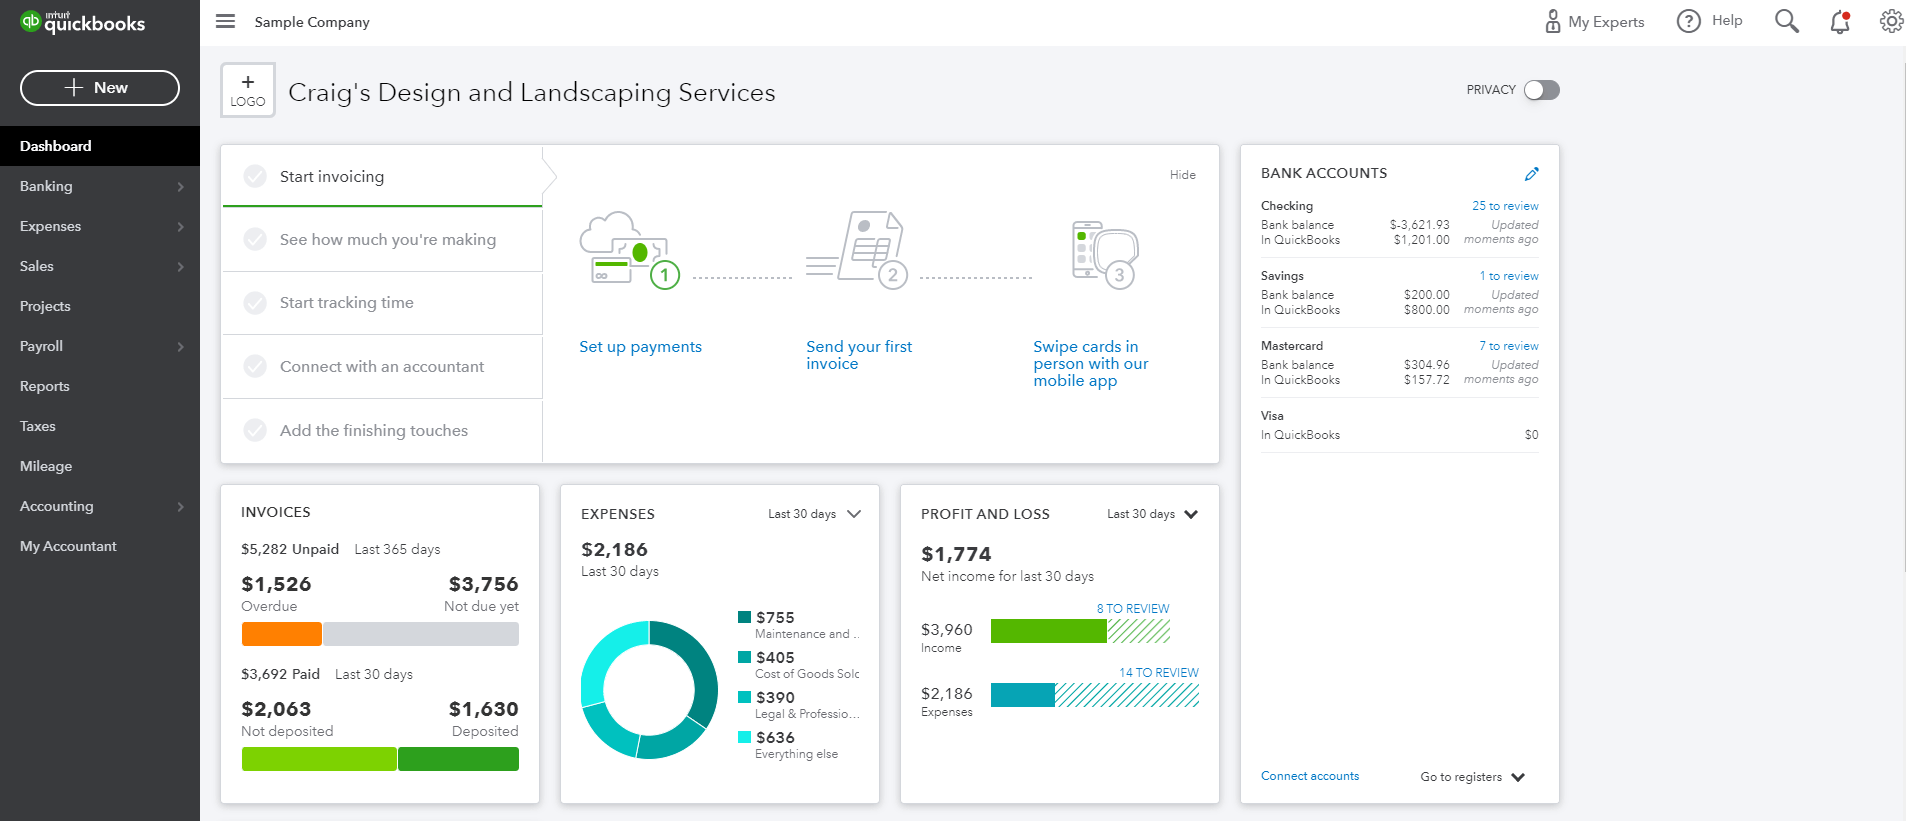Toggle the Privacy switch
The image size is (1906, 821).
[x=1541, y=90]
